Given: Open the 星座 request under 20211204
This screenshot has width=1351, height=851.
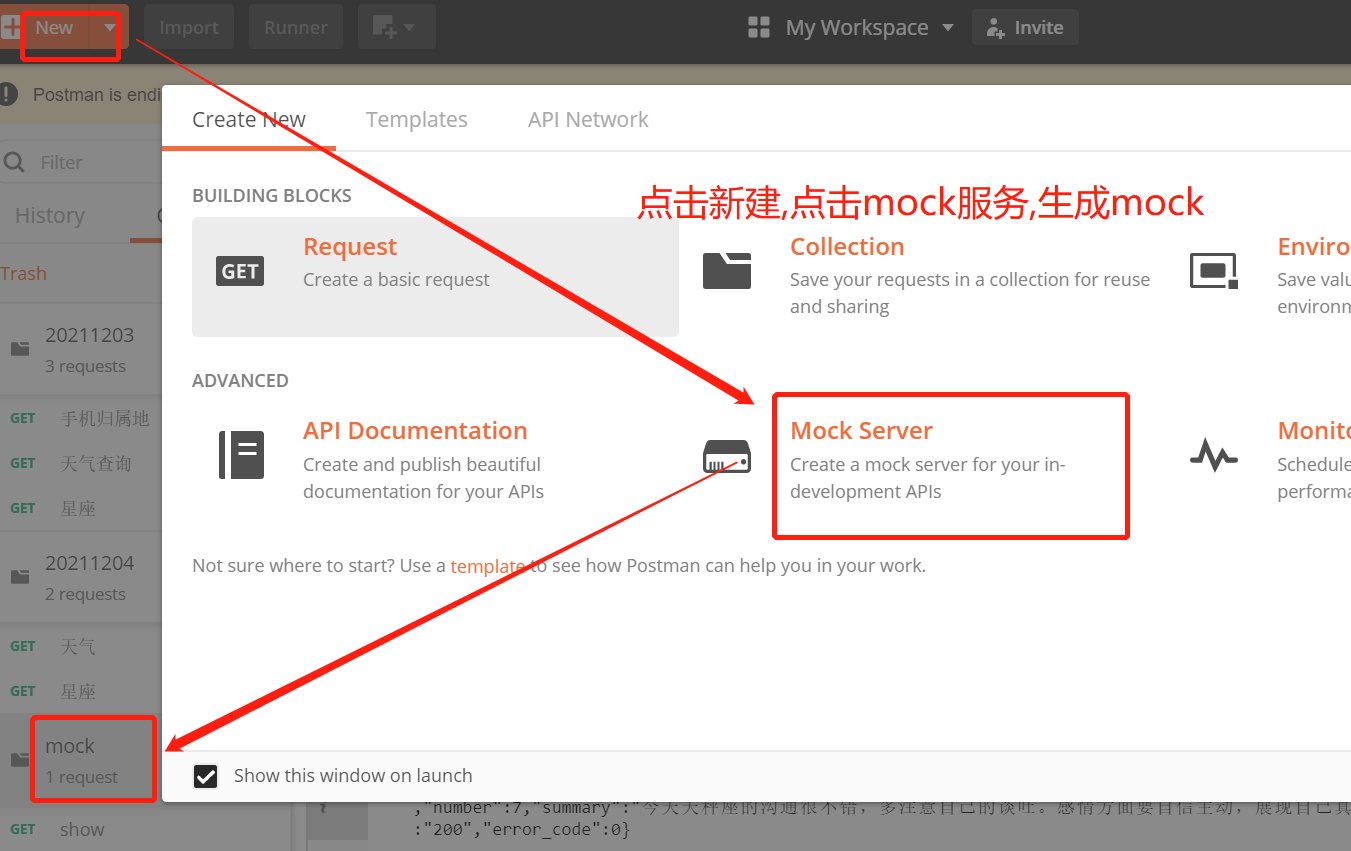Looking at the screenshot, I should pos(78,691).
